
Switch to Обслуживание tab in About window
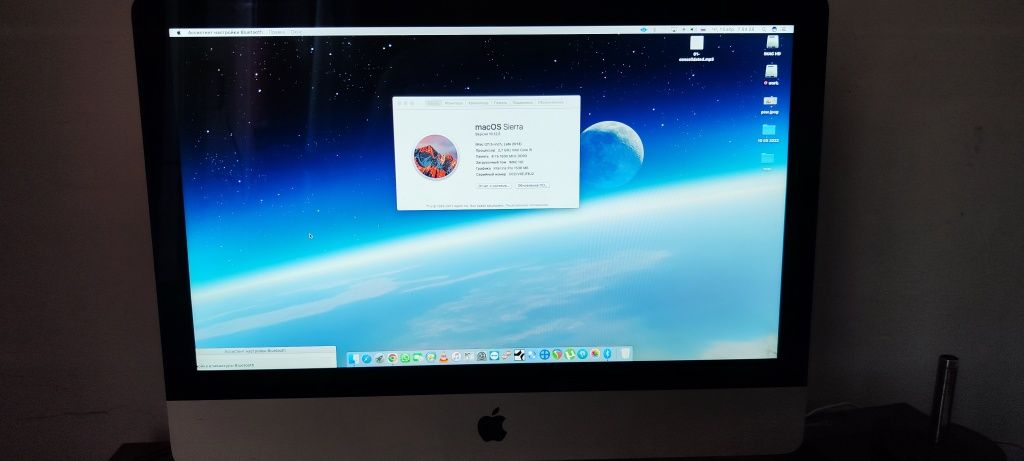[x=551, y=103]
